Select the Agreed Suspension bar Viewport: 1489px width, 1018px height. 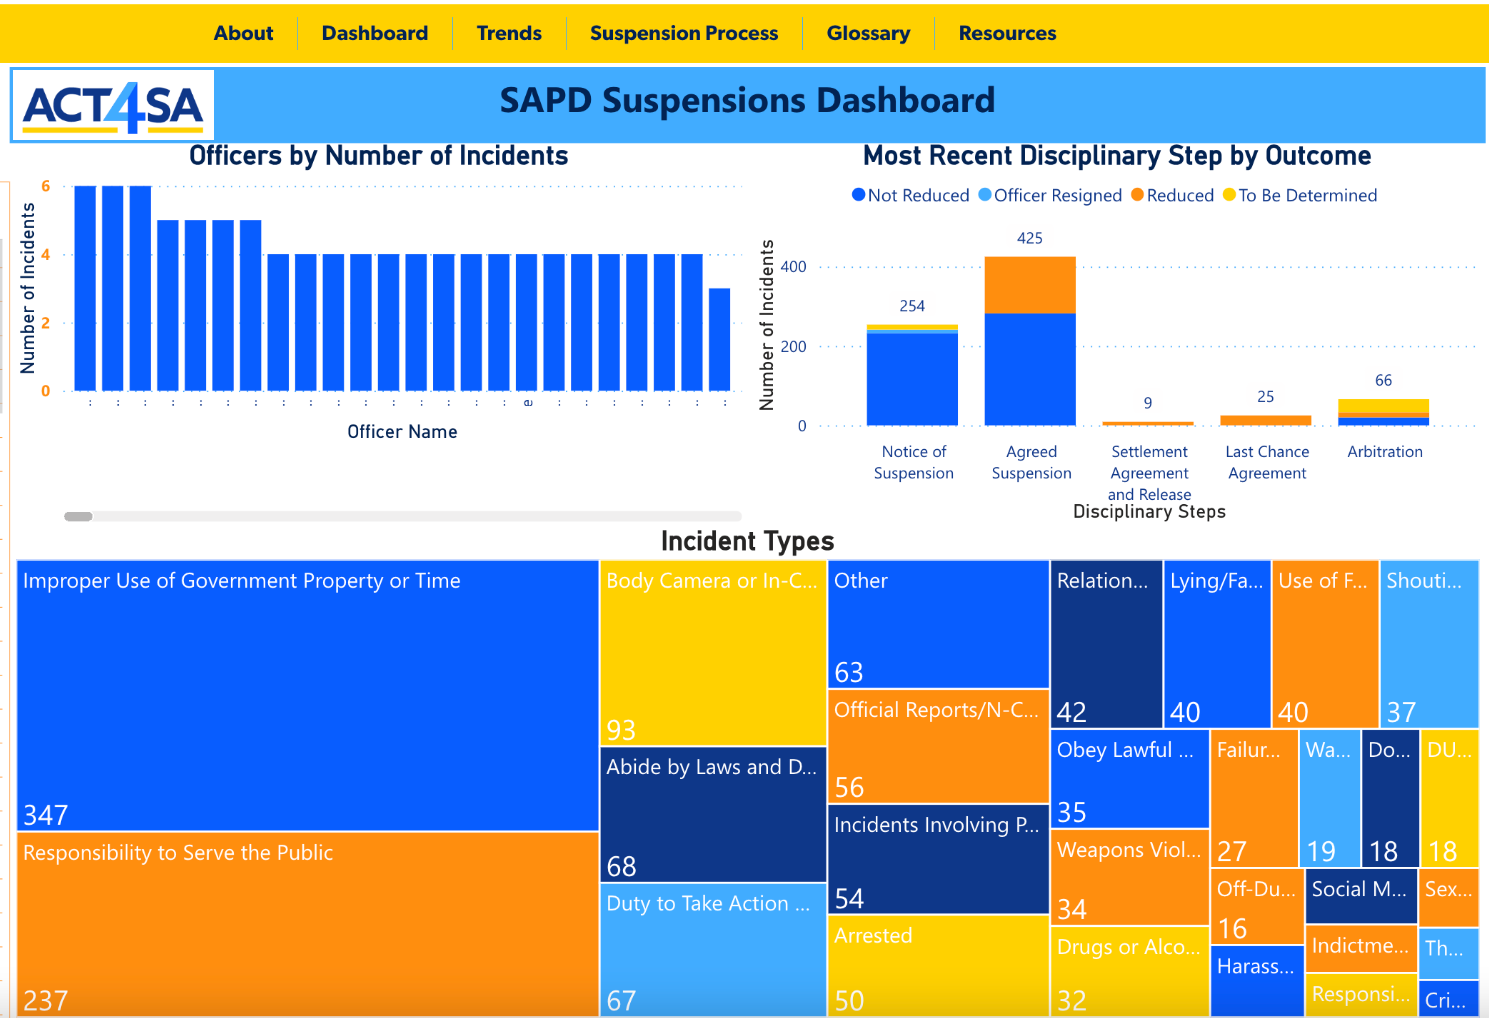coord(1031,340)
